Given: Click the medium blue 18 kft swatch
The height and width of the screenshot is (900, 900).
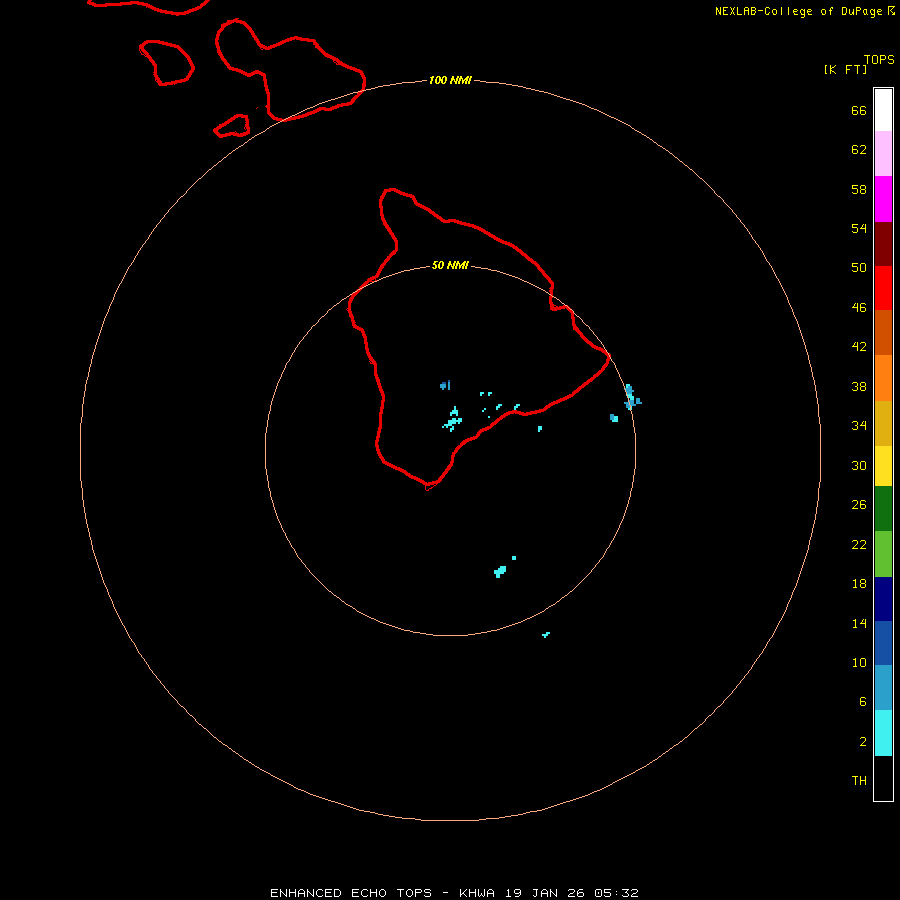Looking at the screenshot, I should point(883,643).
